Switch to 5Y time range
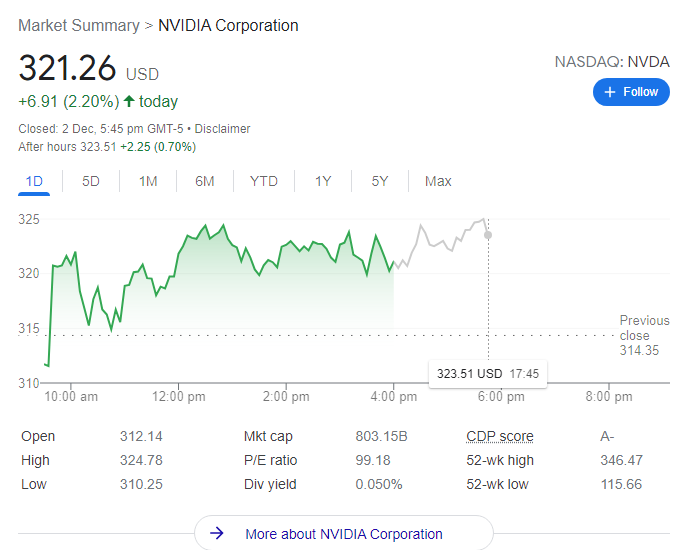Viewport: 687px width, 550px height. point(380,181)
